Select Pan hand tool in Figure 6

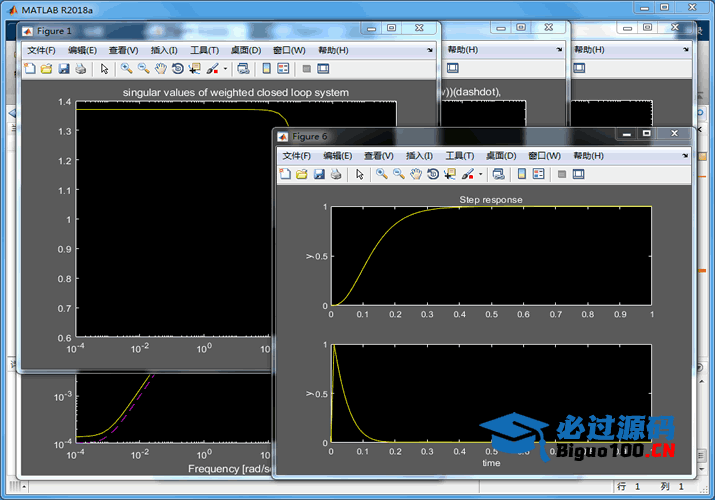coord(415,174)
